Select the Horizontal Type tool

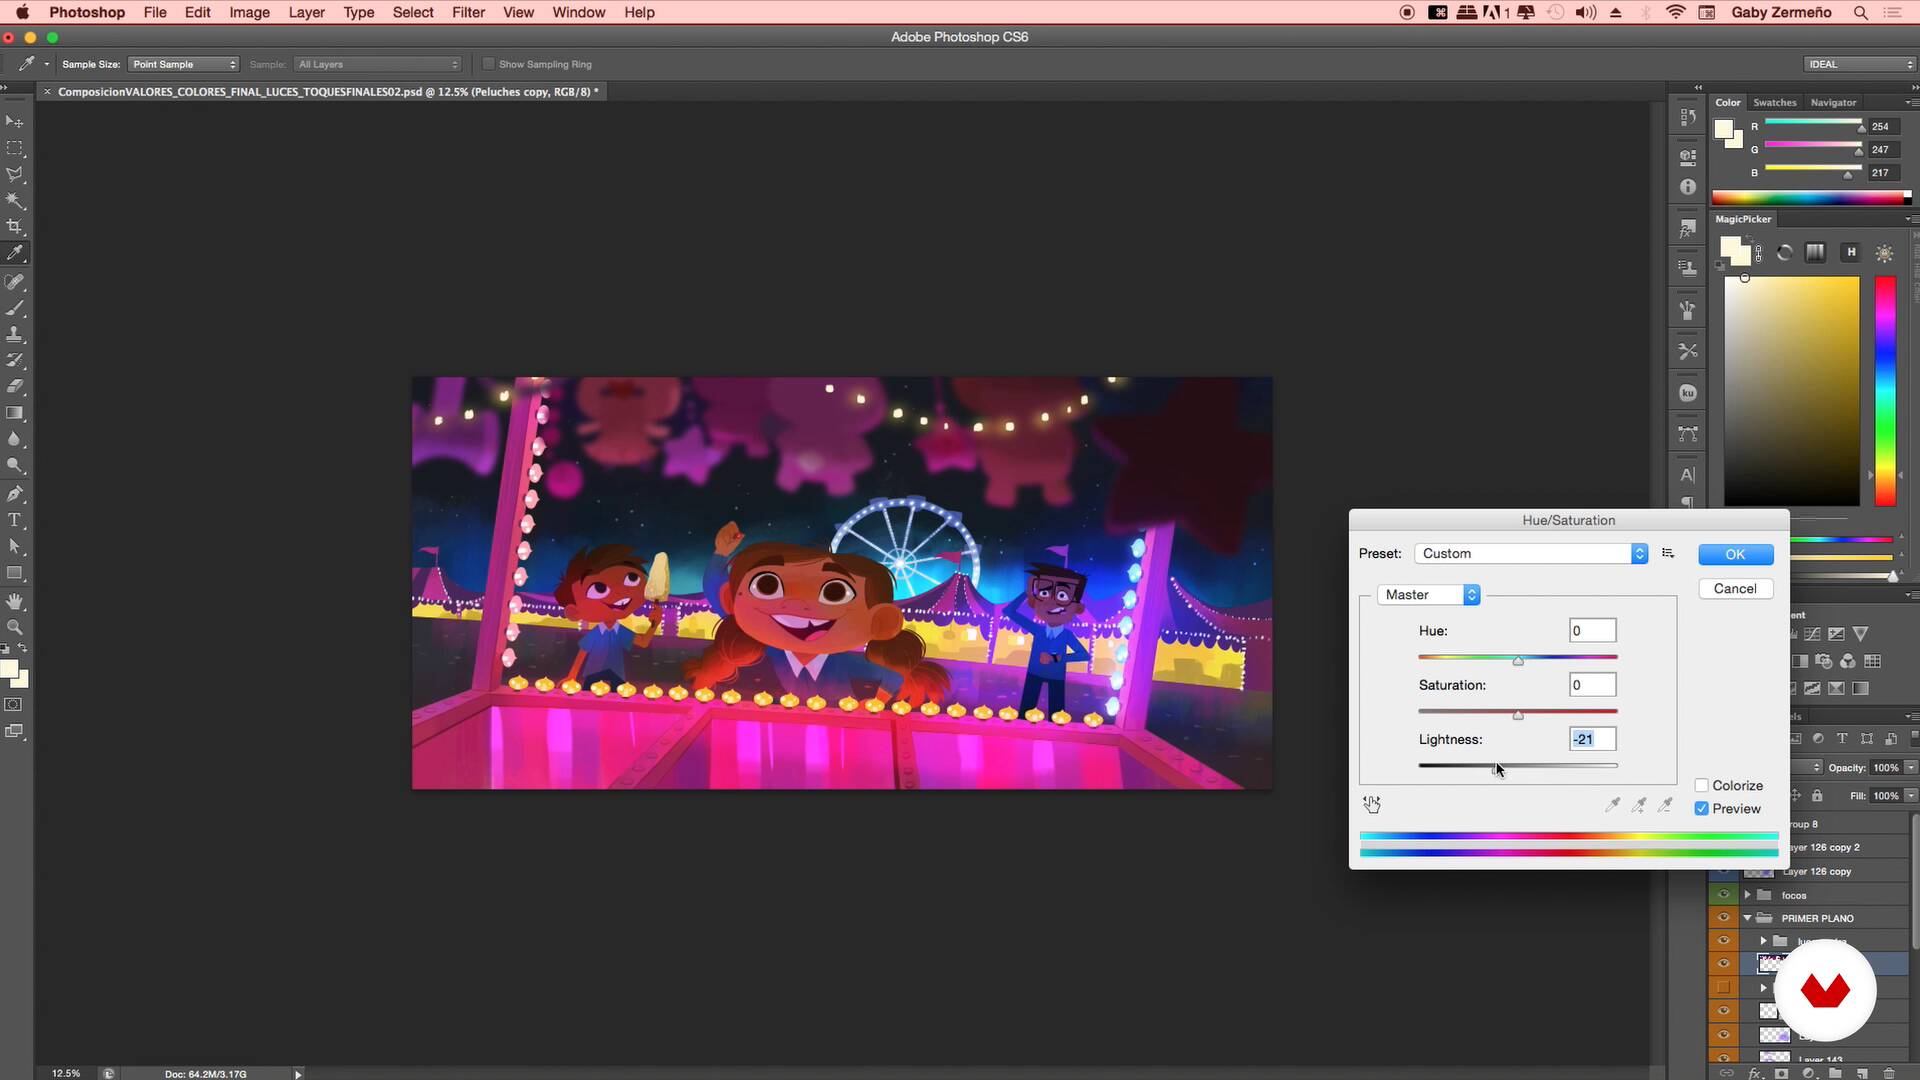click(15, 520)
